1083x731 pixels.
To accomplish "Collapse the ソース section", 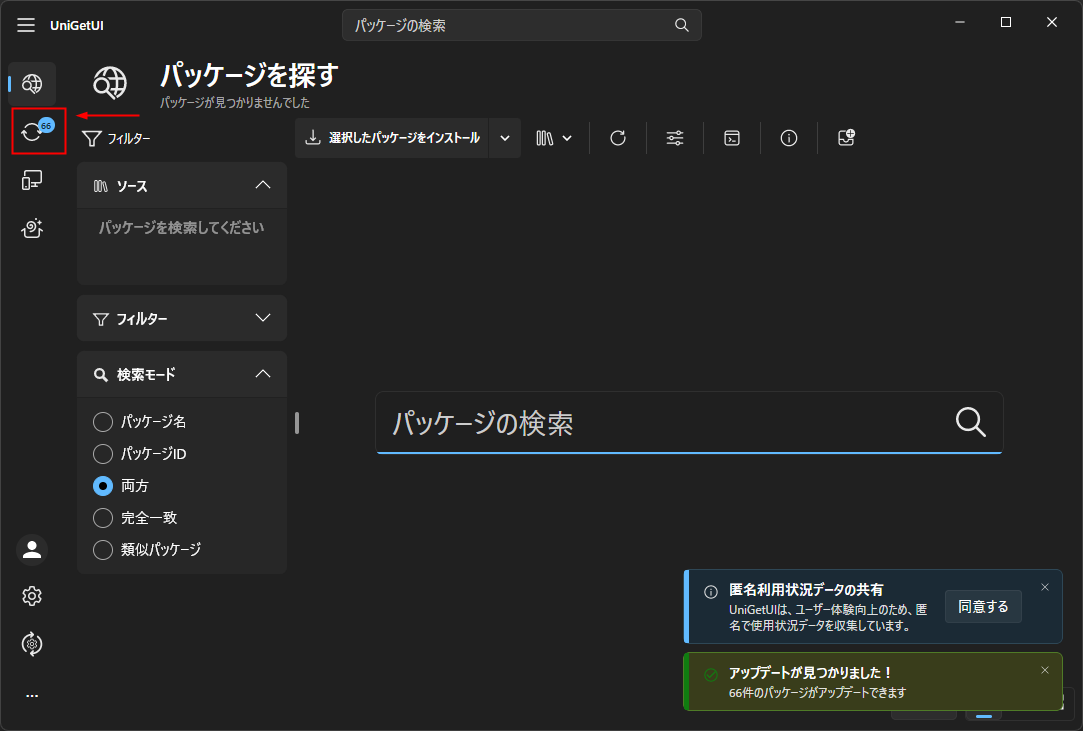I will pyautogui.click(x=262, y=185).
